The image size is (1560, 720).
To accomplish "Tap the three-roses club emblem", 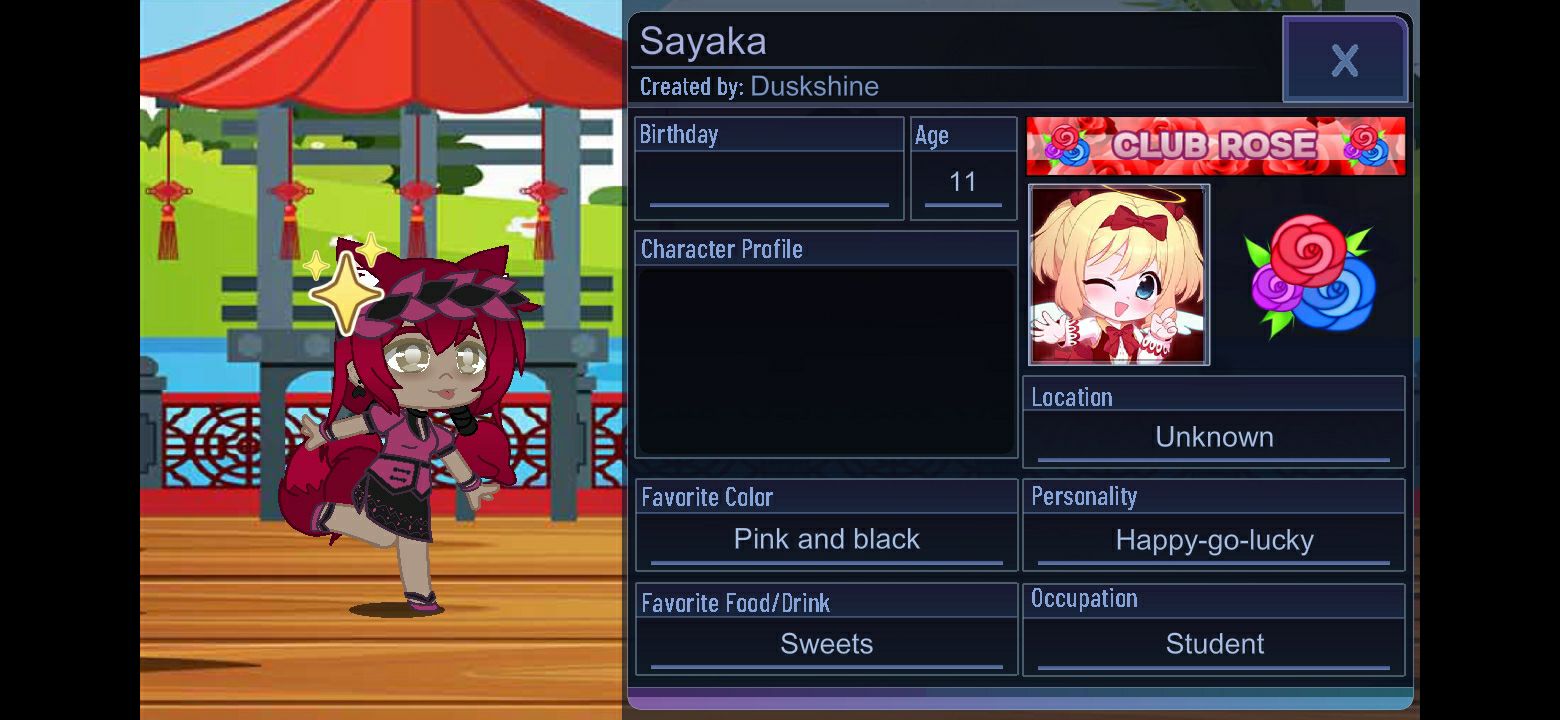I will [x=1312, y=275].
